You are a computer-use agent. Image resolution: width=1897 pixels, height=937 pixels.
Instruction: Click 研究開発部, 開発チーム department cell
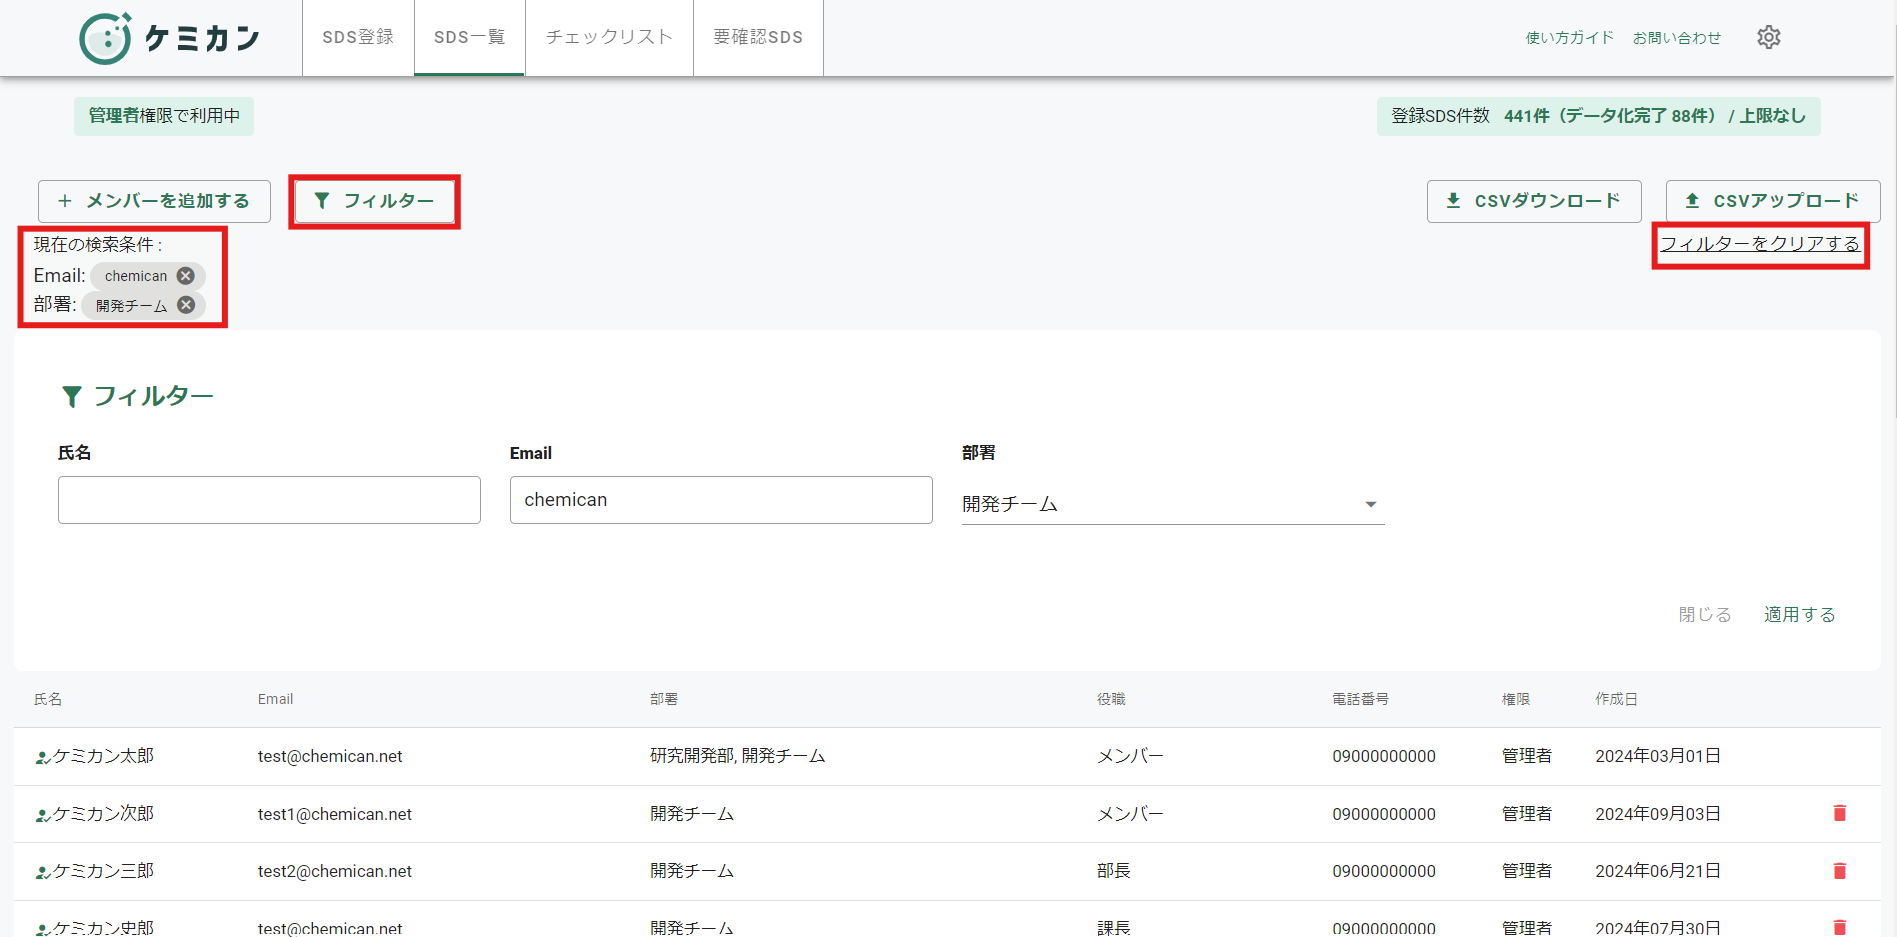738,756
